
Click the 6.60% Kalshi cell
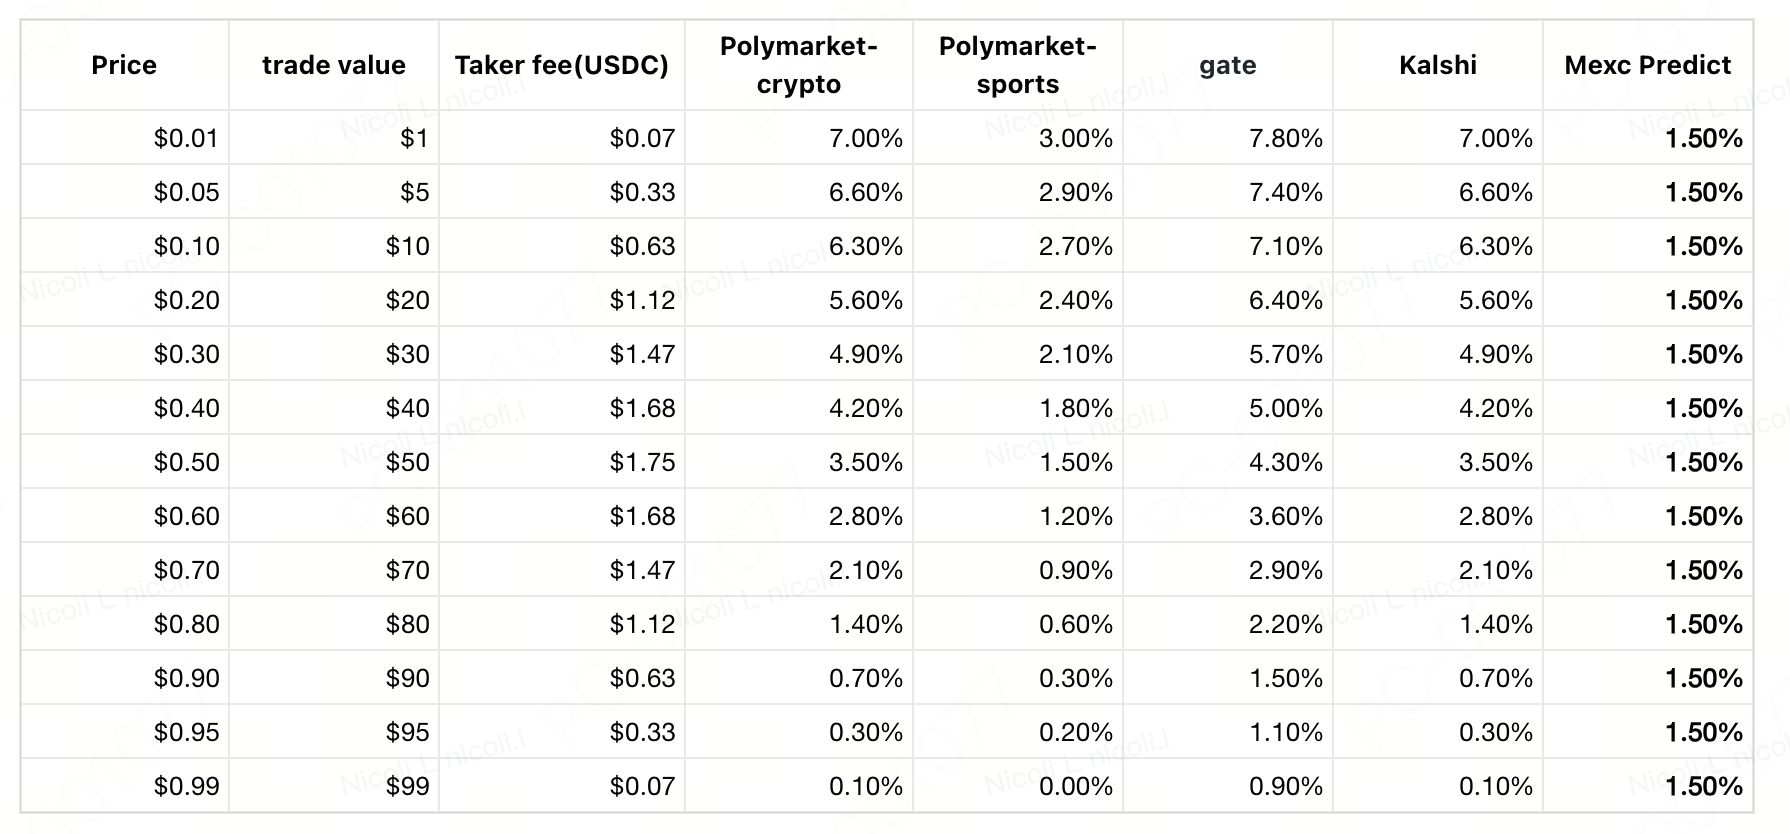click(x=1438, y=192)
